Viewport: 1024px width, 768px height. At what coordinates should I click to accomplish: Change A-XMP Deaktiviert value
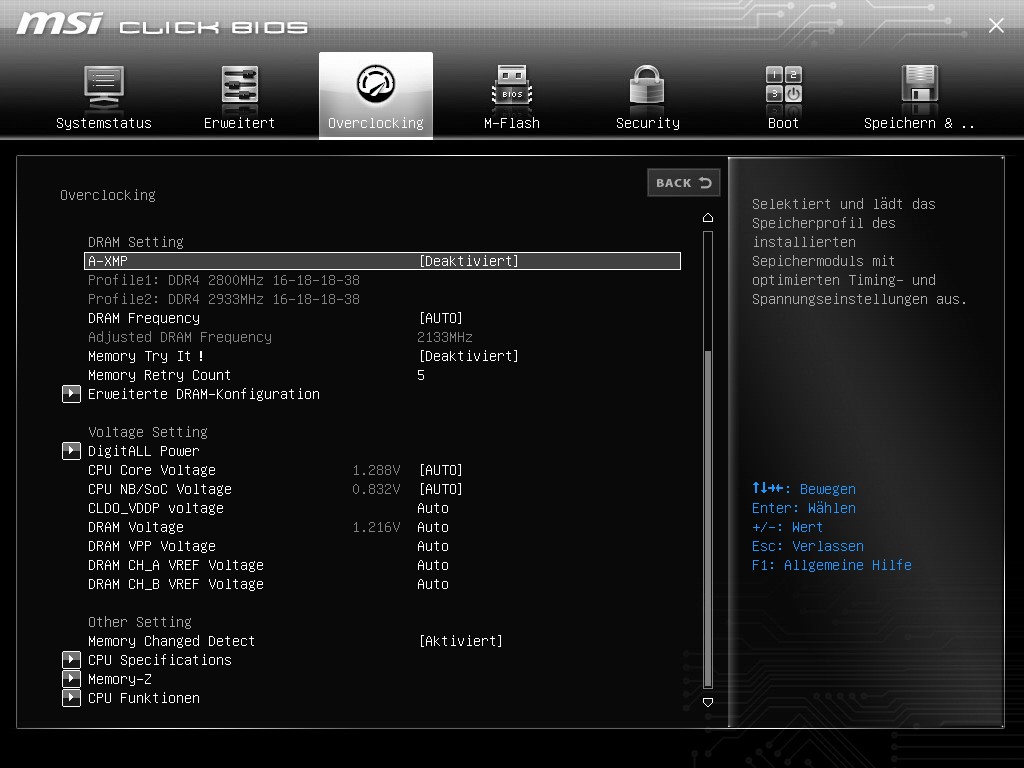pos(468,261)
